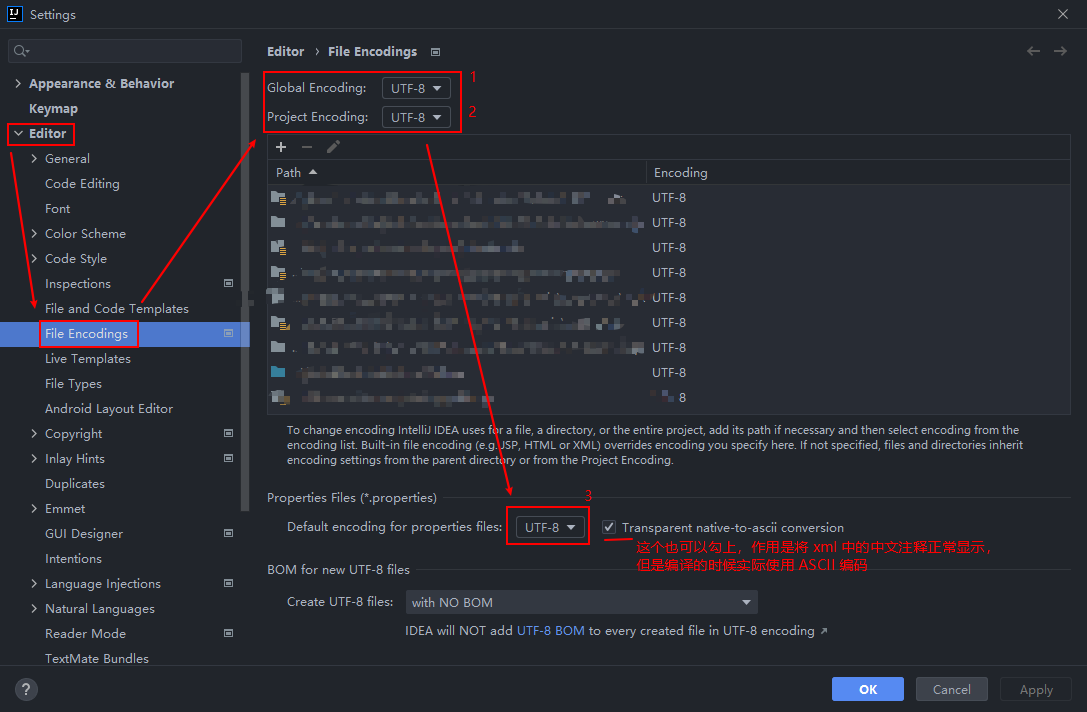Viewport: 1087px width, 712px height.
Task: Expand the Copyright node
Action: 34,433
